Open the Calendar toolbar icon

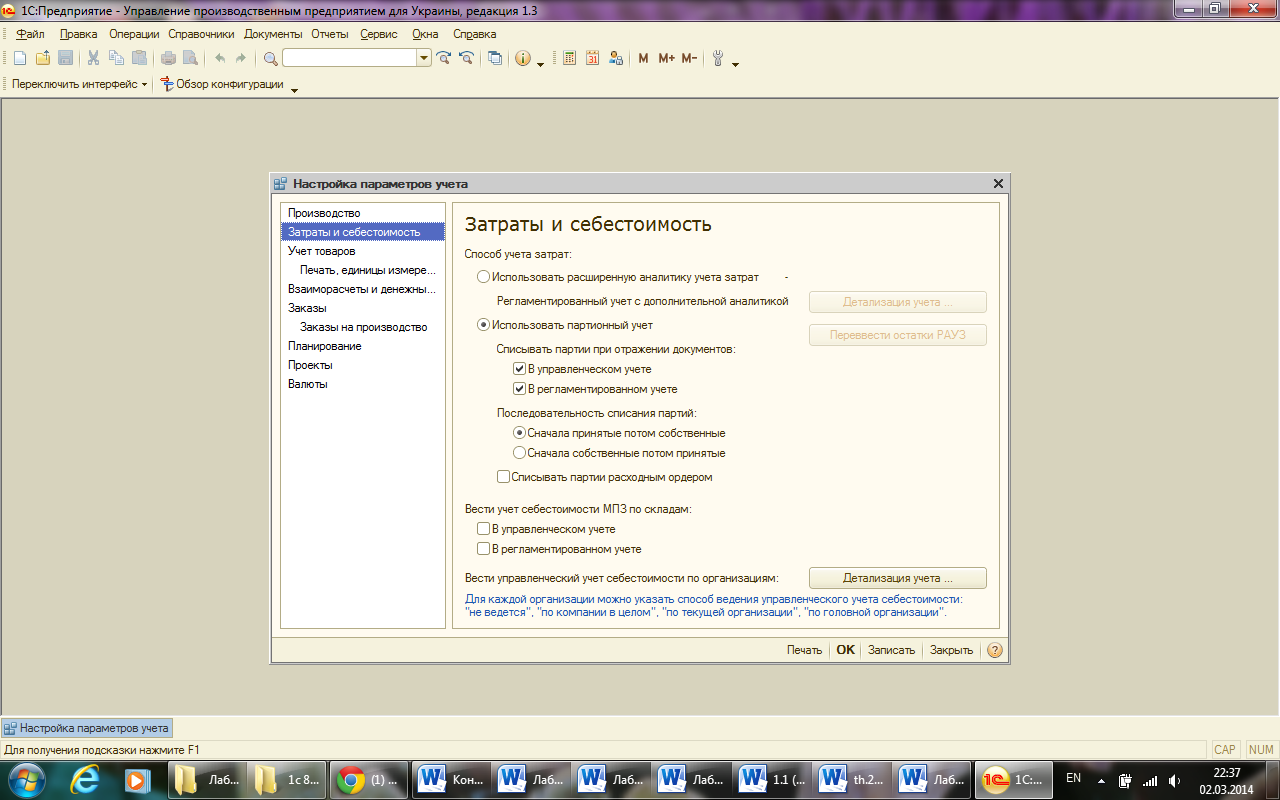593,58
